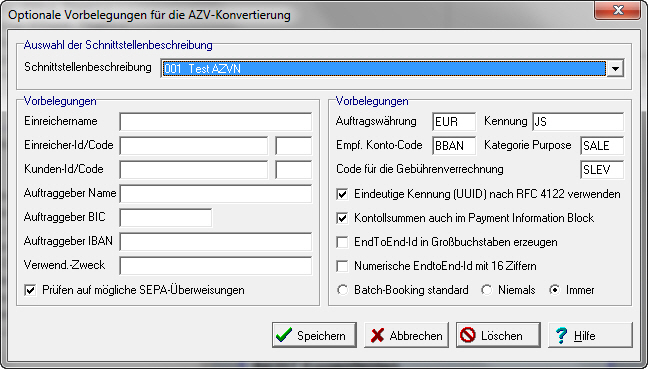Disable Kontollsummen im Payment Information Block
Viewport: 648px width, 369px height.
342,218
